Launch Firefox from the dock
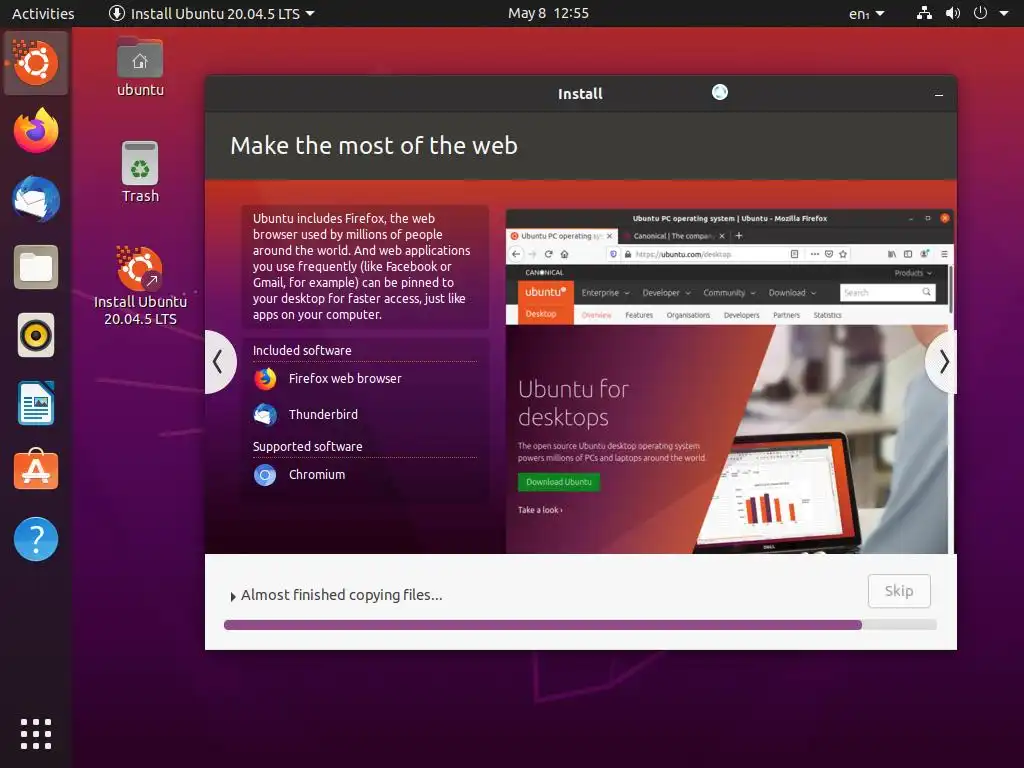The width and height of the screenshot is (1024, 768). click(36, 131)
